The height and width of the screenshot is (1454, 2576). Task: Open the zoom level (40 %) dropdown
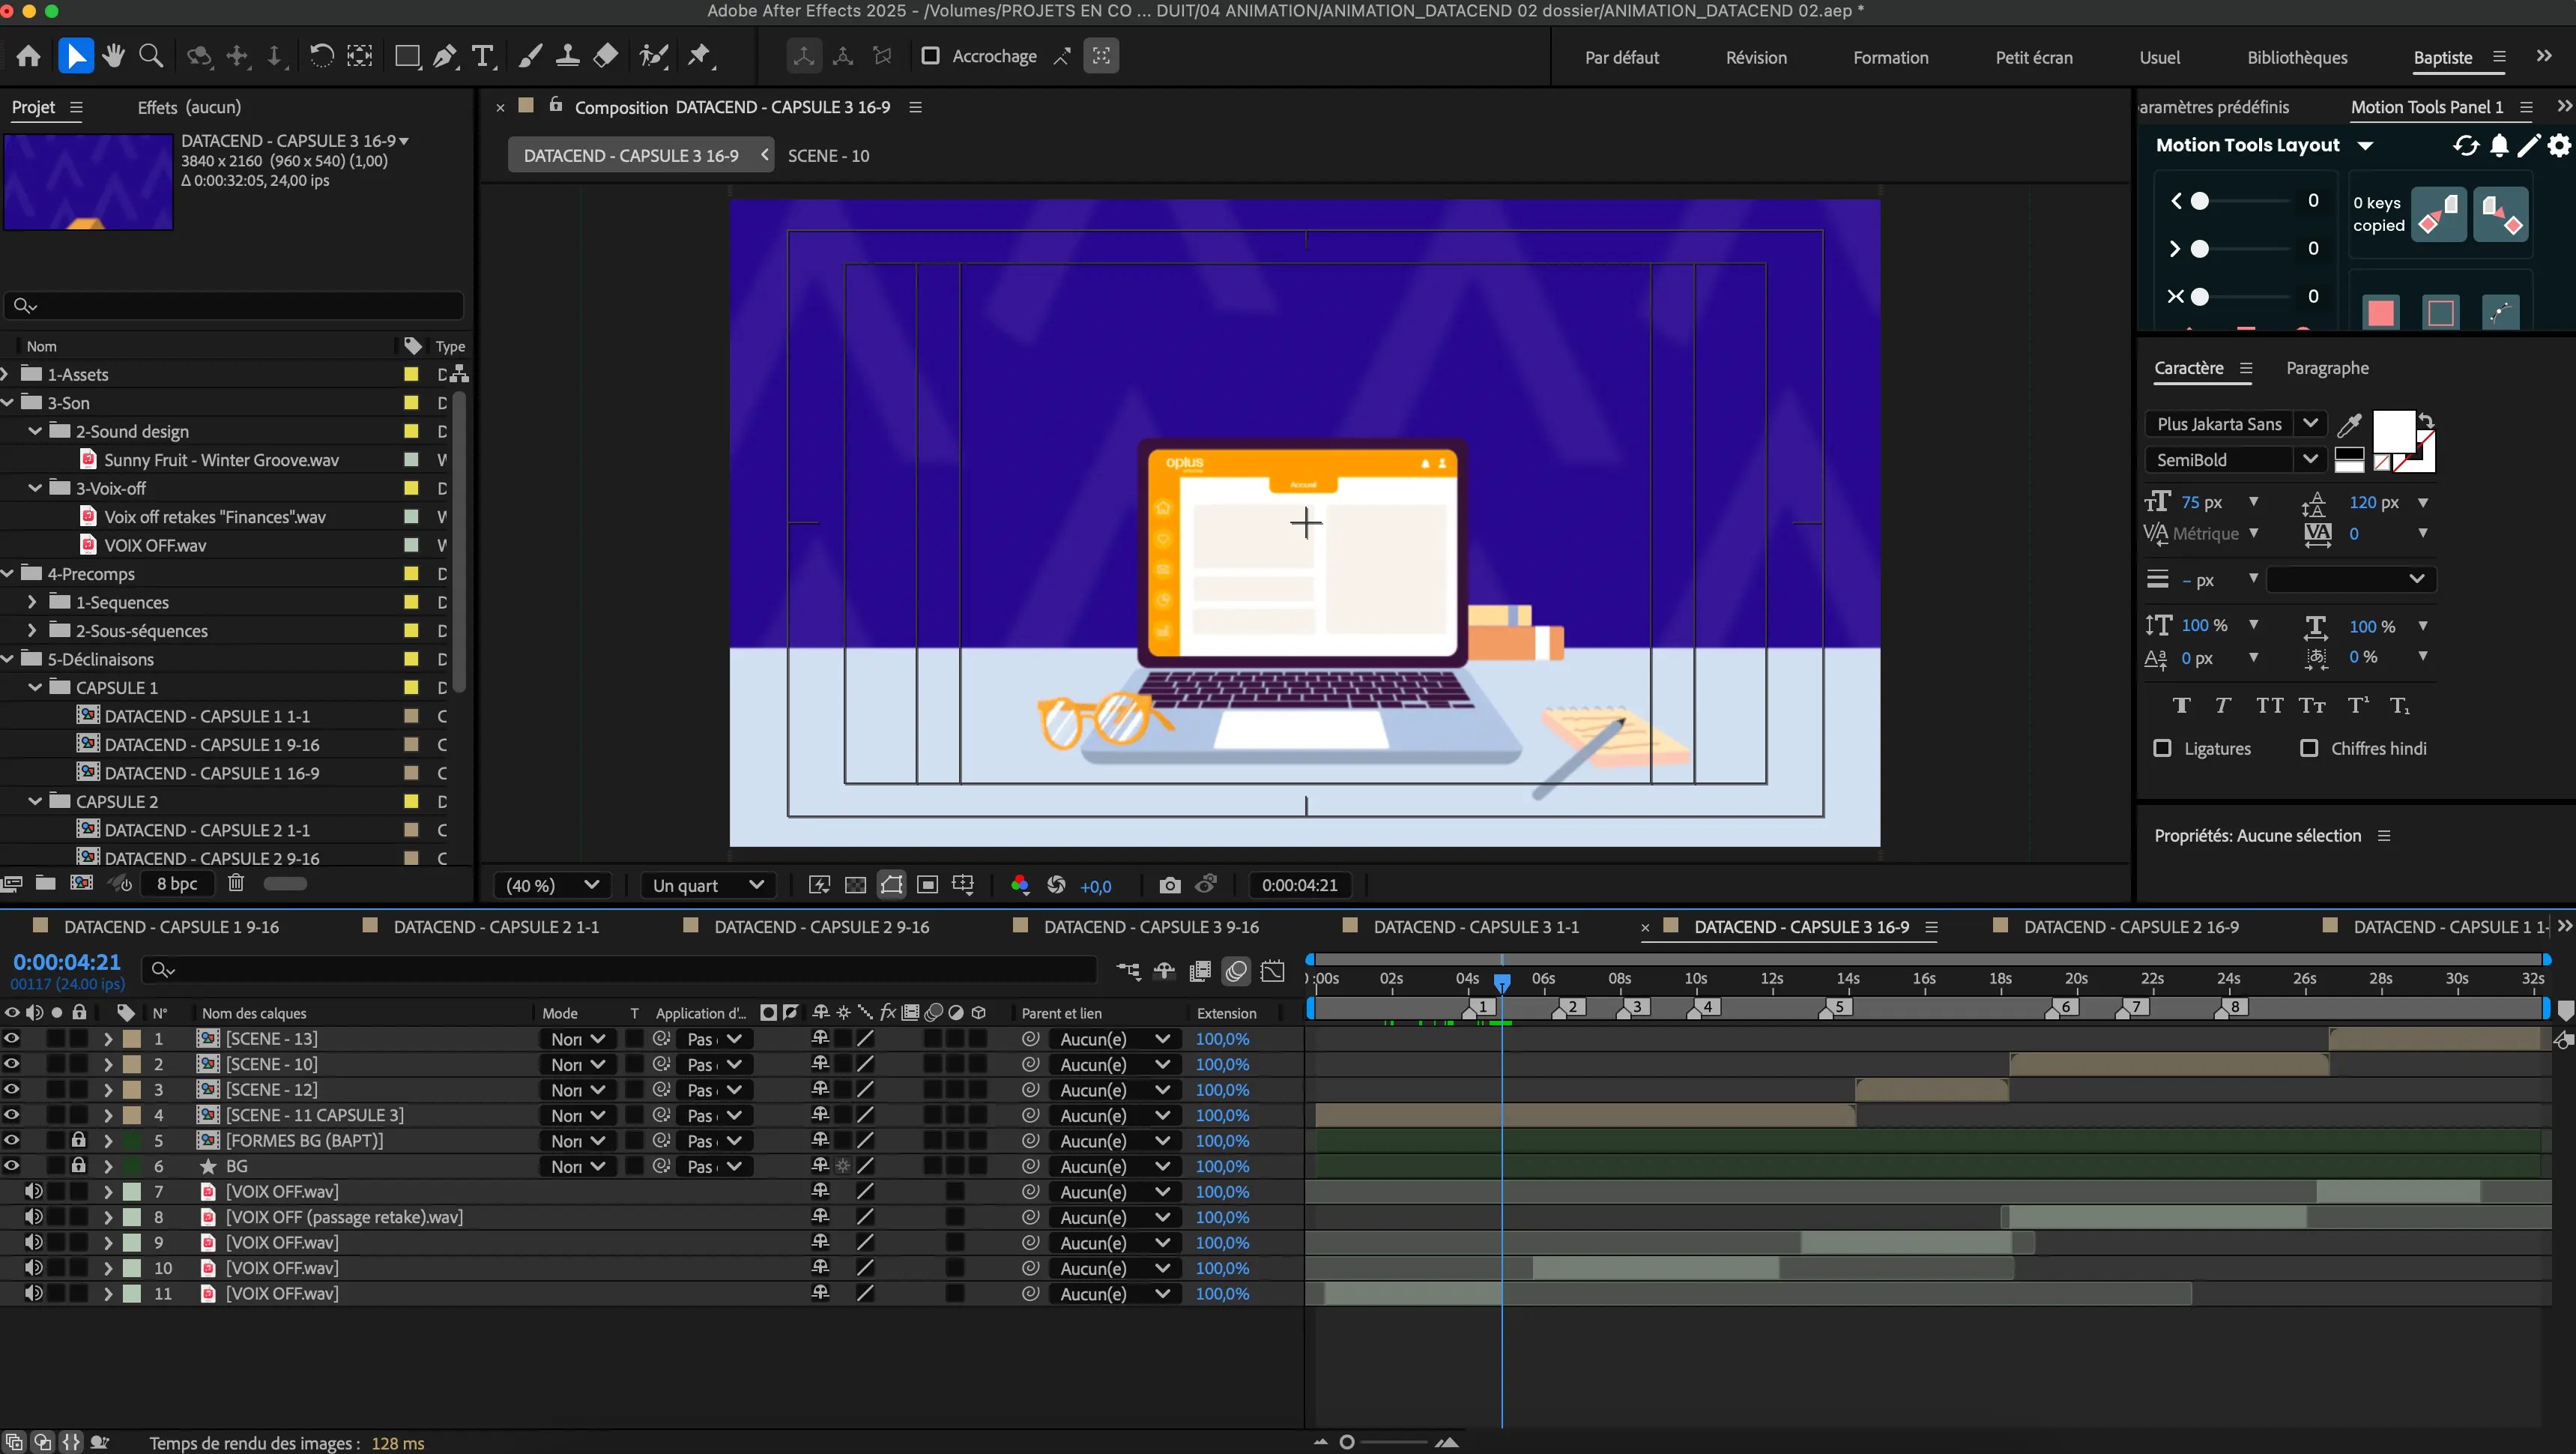(552, 885)
